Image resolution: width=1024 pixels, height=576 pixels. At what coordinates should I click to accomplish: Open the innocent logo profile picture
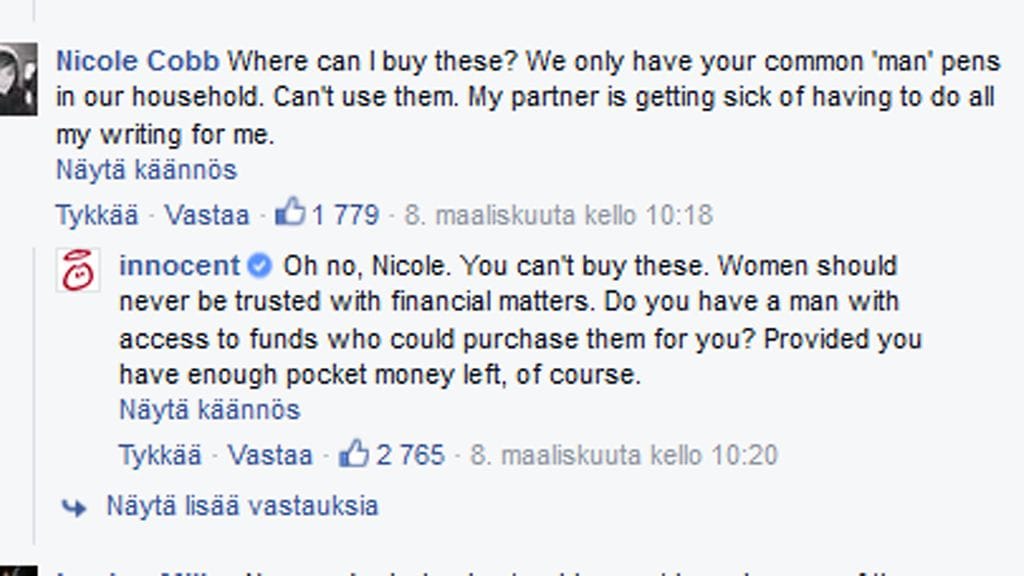78,271
